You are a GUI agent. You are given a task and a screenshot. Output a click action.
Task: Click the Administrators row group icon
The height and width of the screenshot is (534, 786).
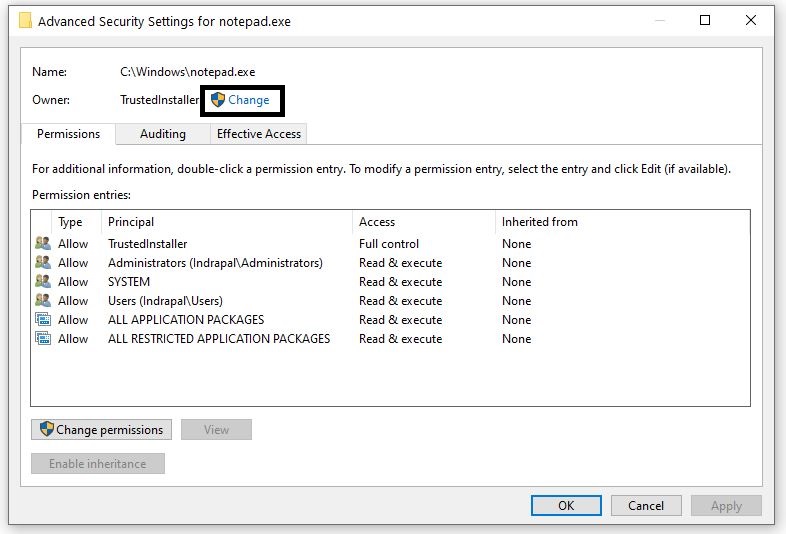43,263
